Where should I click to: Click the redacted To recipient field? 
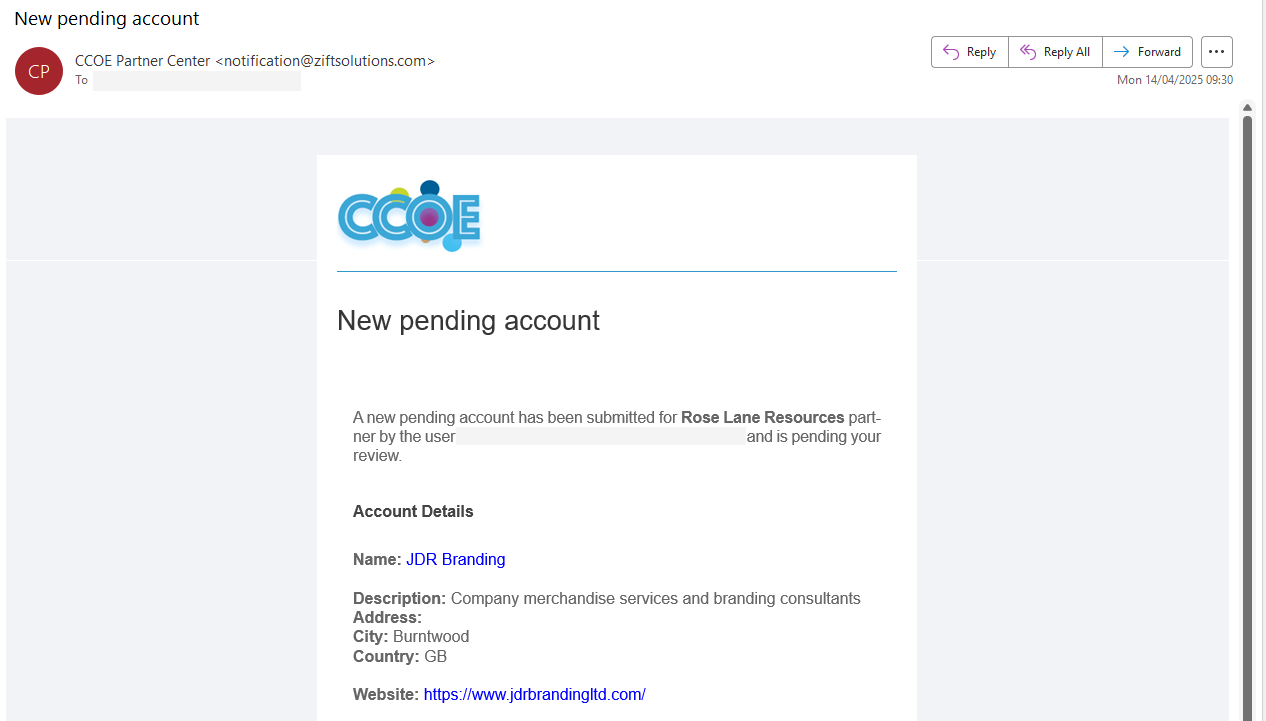click(x=197, y=81)
